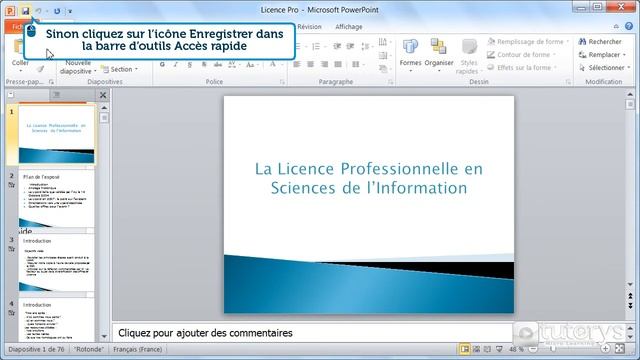Open the Affichage ribbon tab
Viewport: 640px width, 360px height.
coord(349,27)
